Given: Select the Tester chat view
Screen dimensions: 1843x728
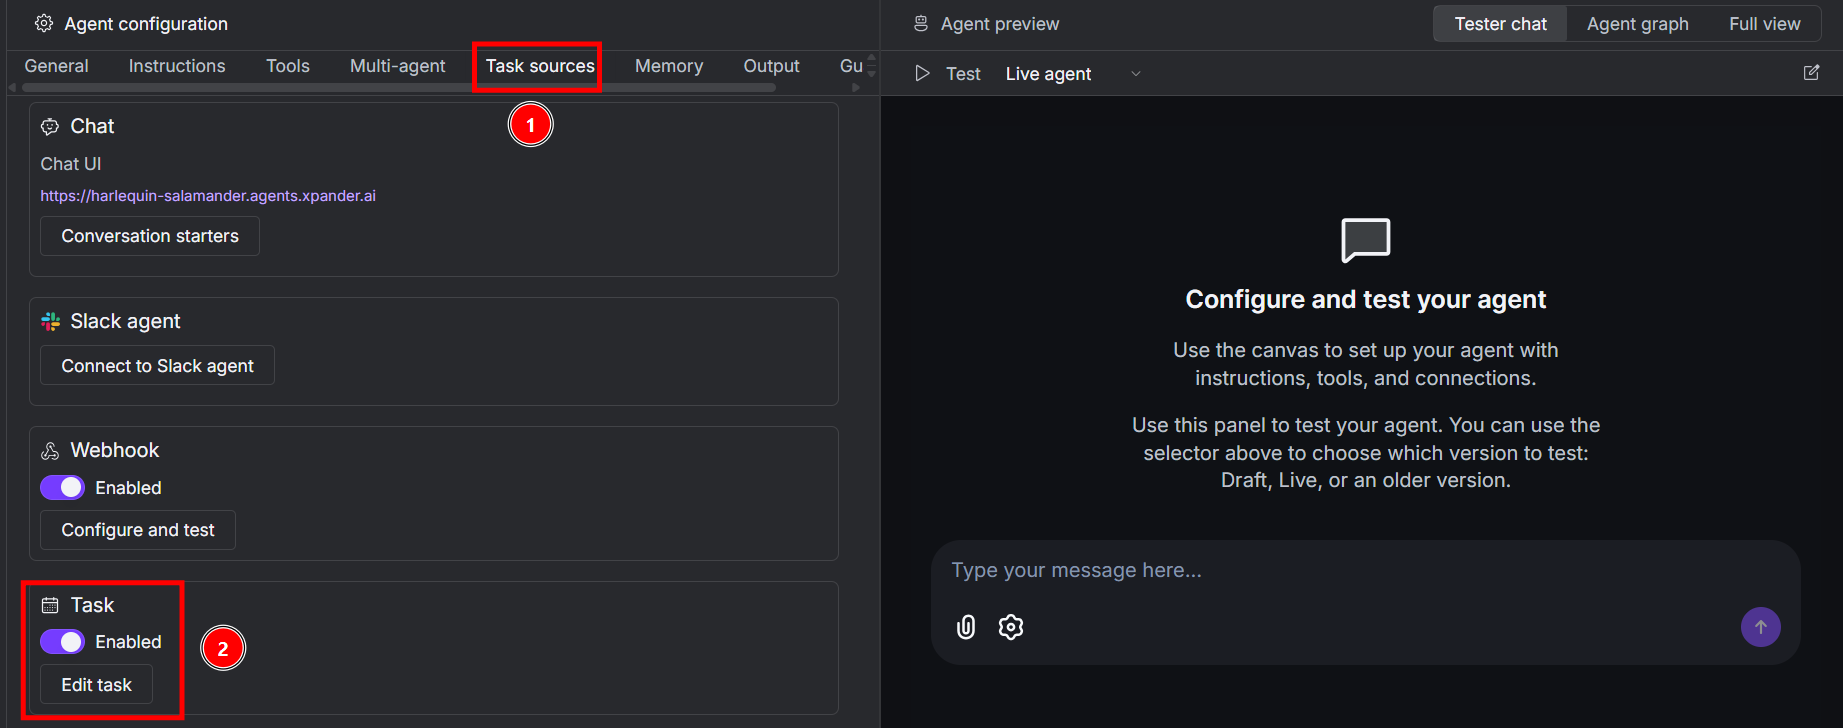Looking at the screenshot, I should [x=1500, y=24].
